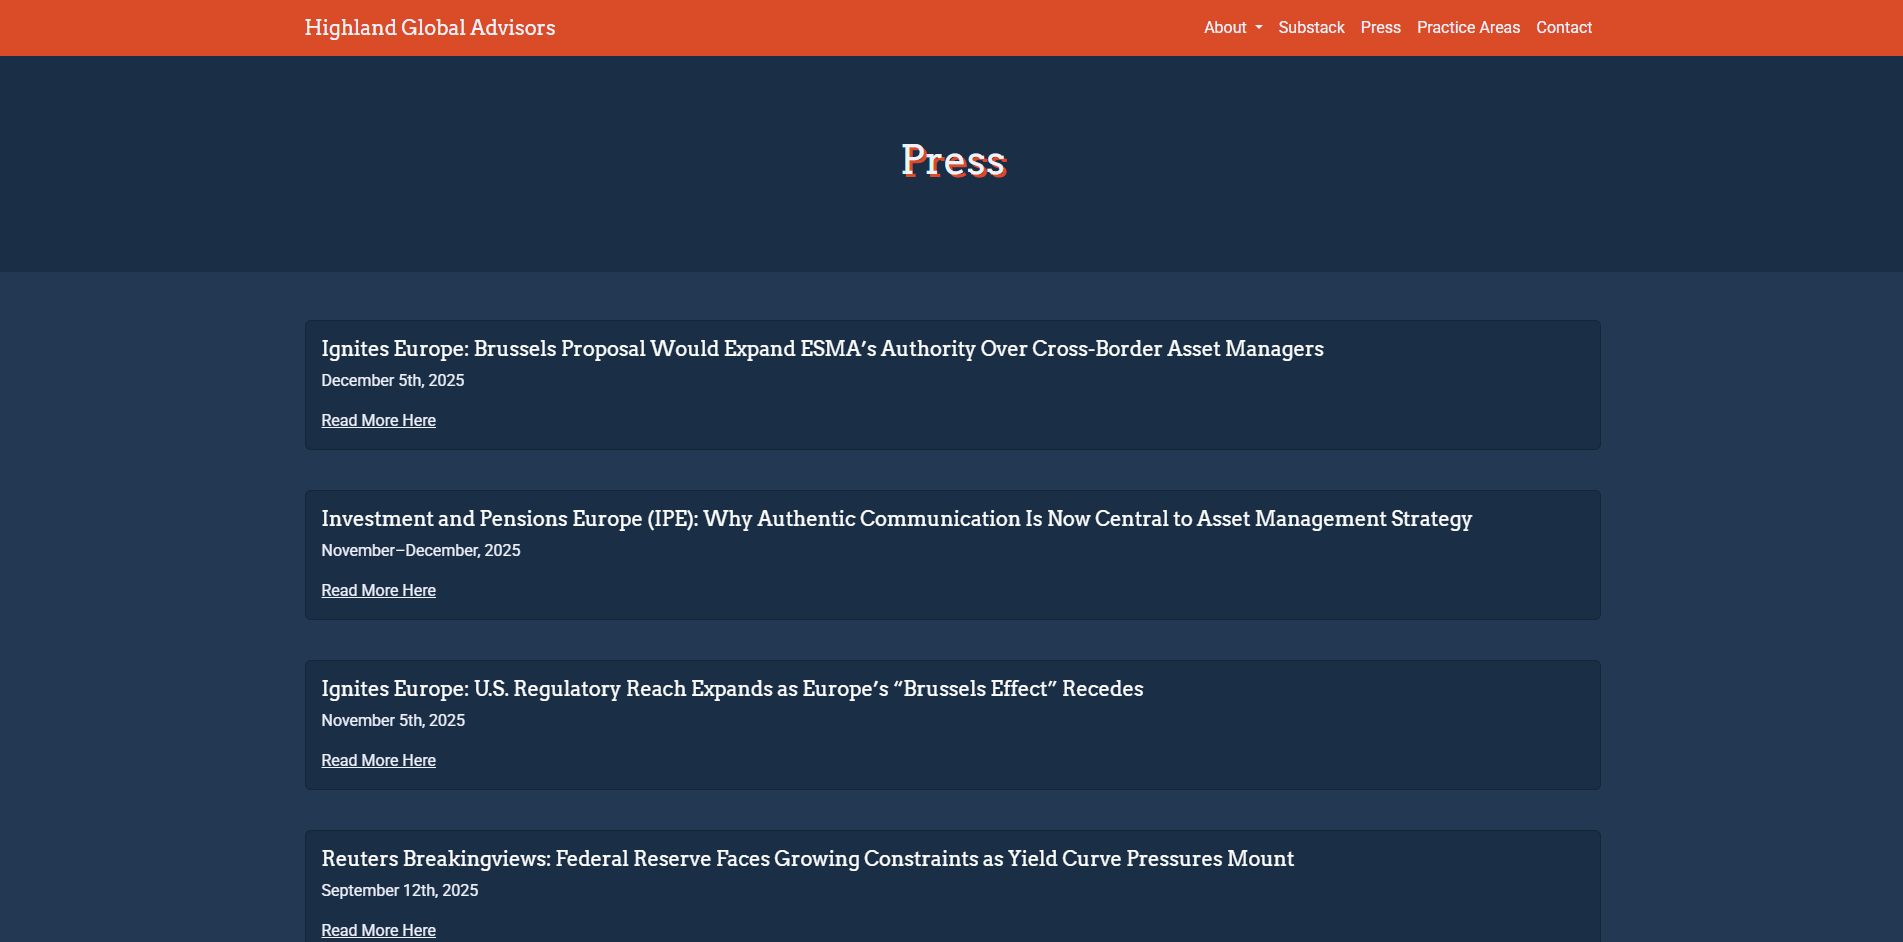Click the November–December, 2025 date text
This screenshot has height=942, width=1903.
420,551
